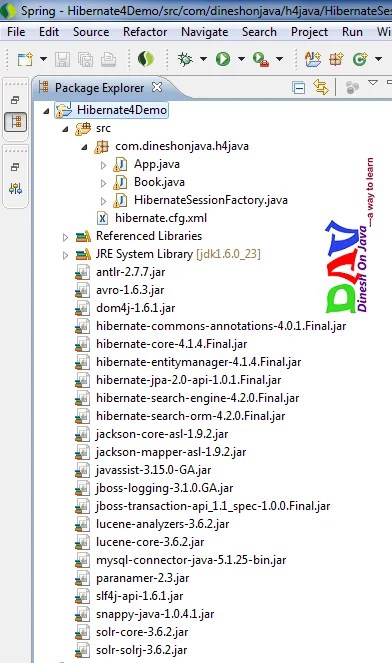Select javassist-3.15.0-GA.jar
This screenshot has height=663, width=392.
(x=143, y=470)
